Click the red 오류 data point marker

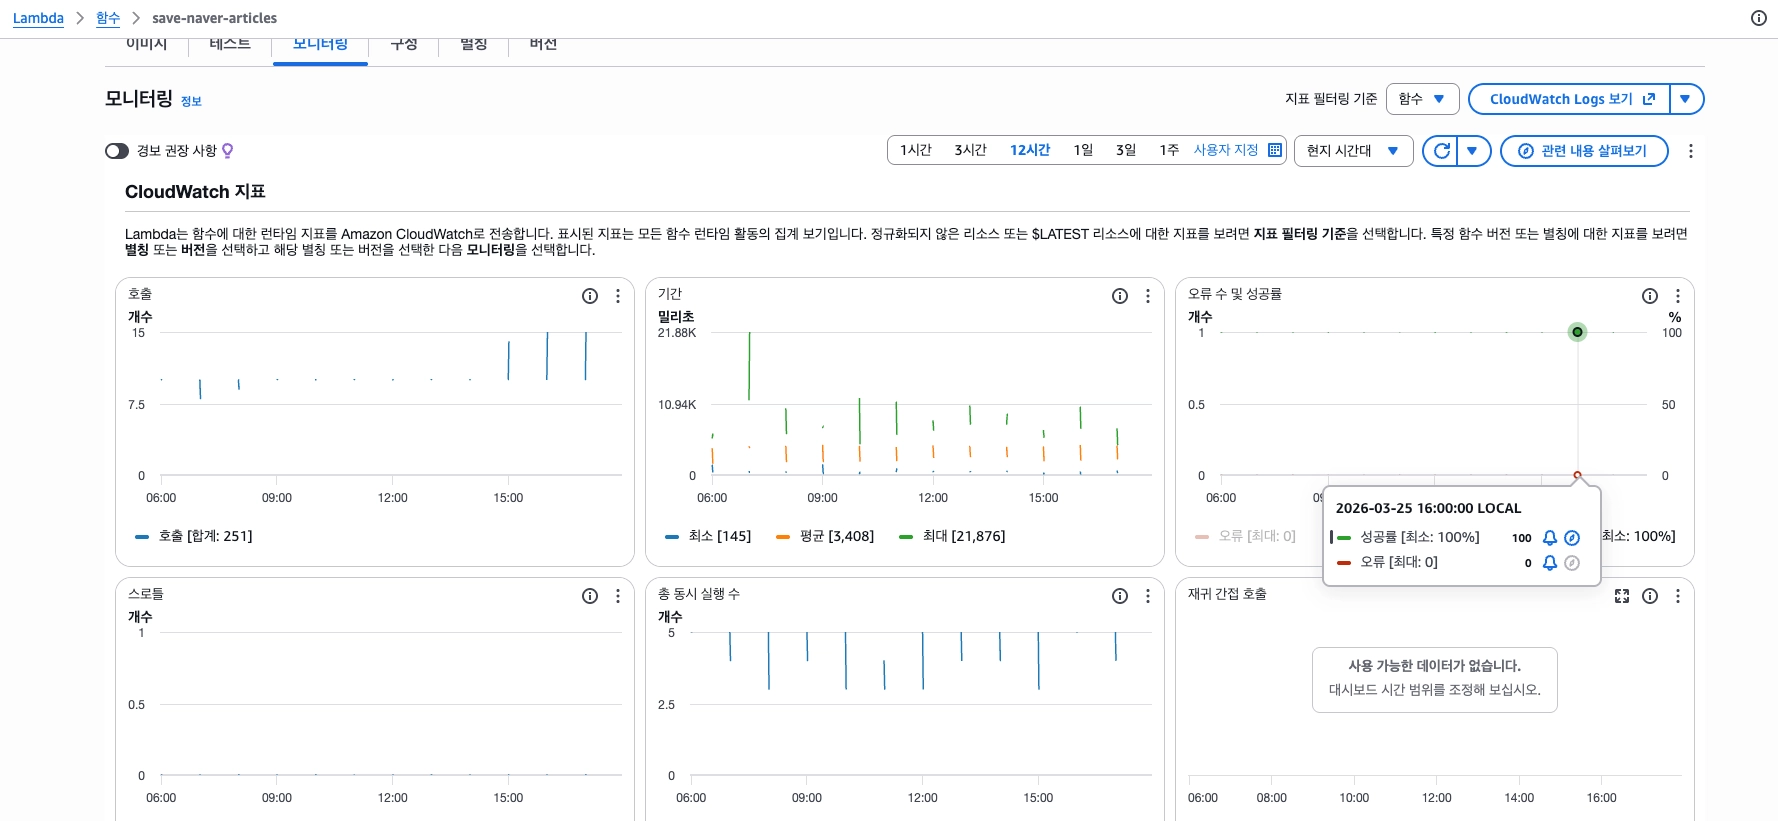click(x=1577, y=475)
